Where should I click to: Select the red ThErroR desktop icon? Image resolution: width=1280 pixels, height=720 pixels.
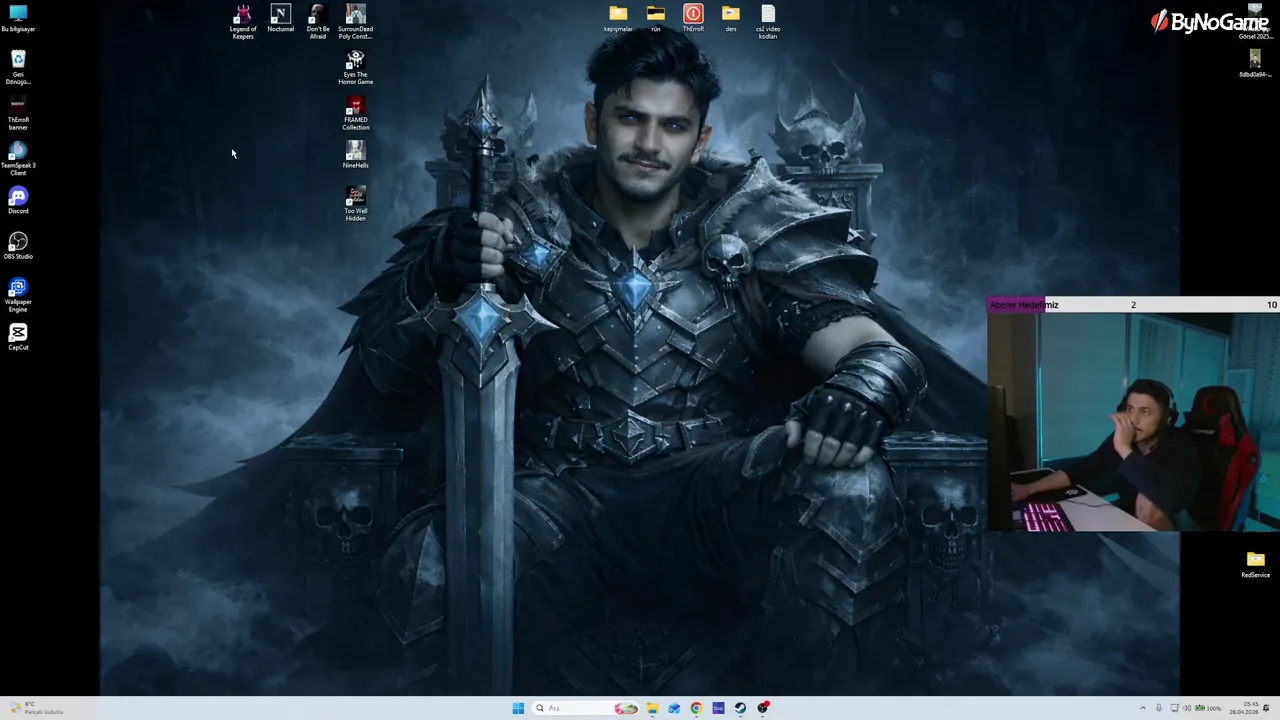coord(693,18)
